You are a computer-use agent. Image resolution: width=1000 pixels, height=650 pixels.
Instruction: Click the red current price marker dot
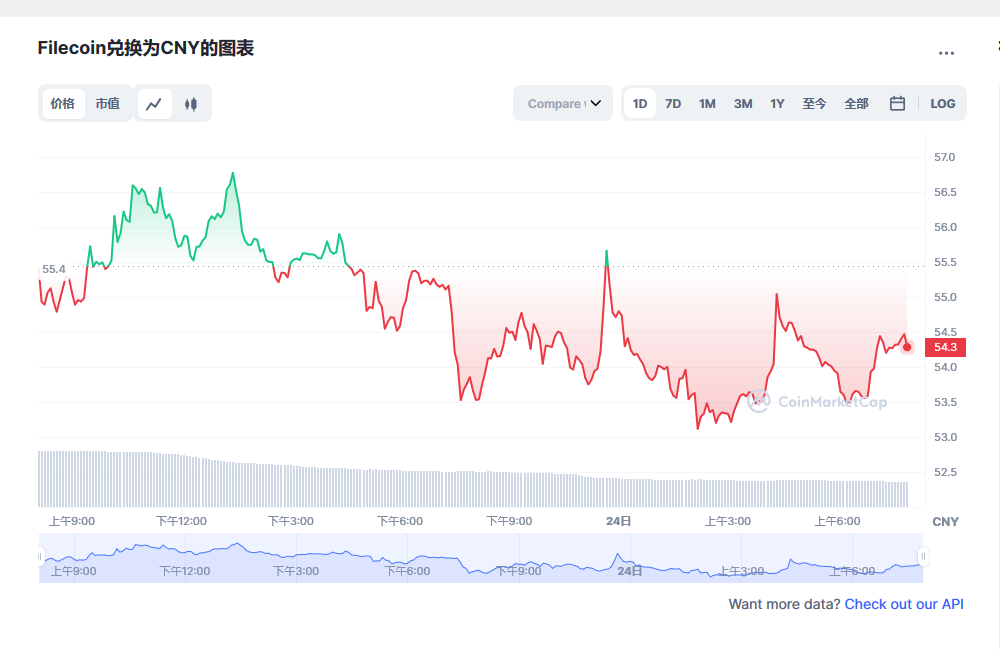[x=907, y=347]
